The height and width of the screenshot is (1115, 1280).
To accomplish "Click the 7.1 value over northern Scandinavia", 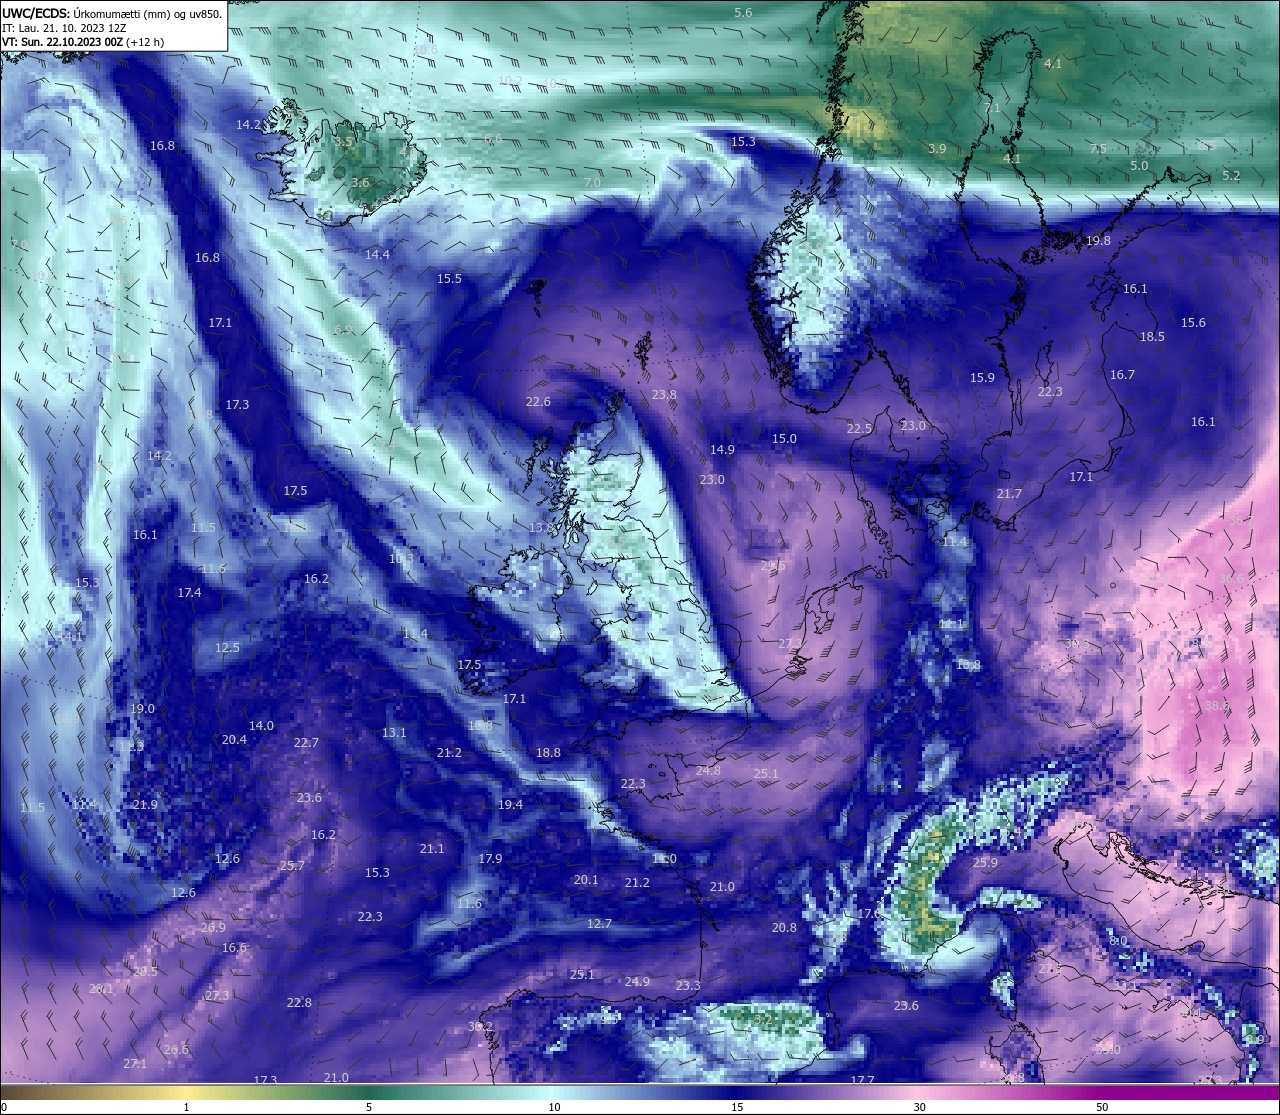I will (992, 108).
